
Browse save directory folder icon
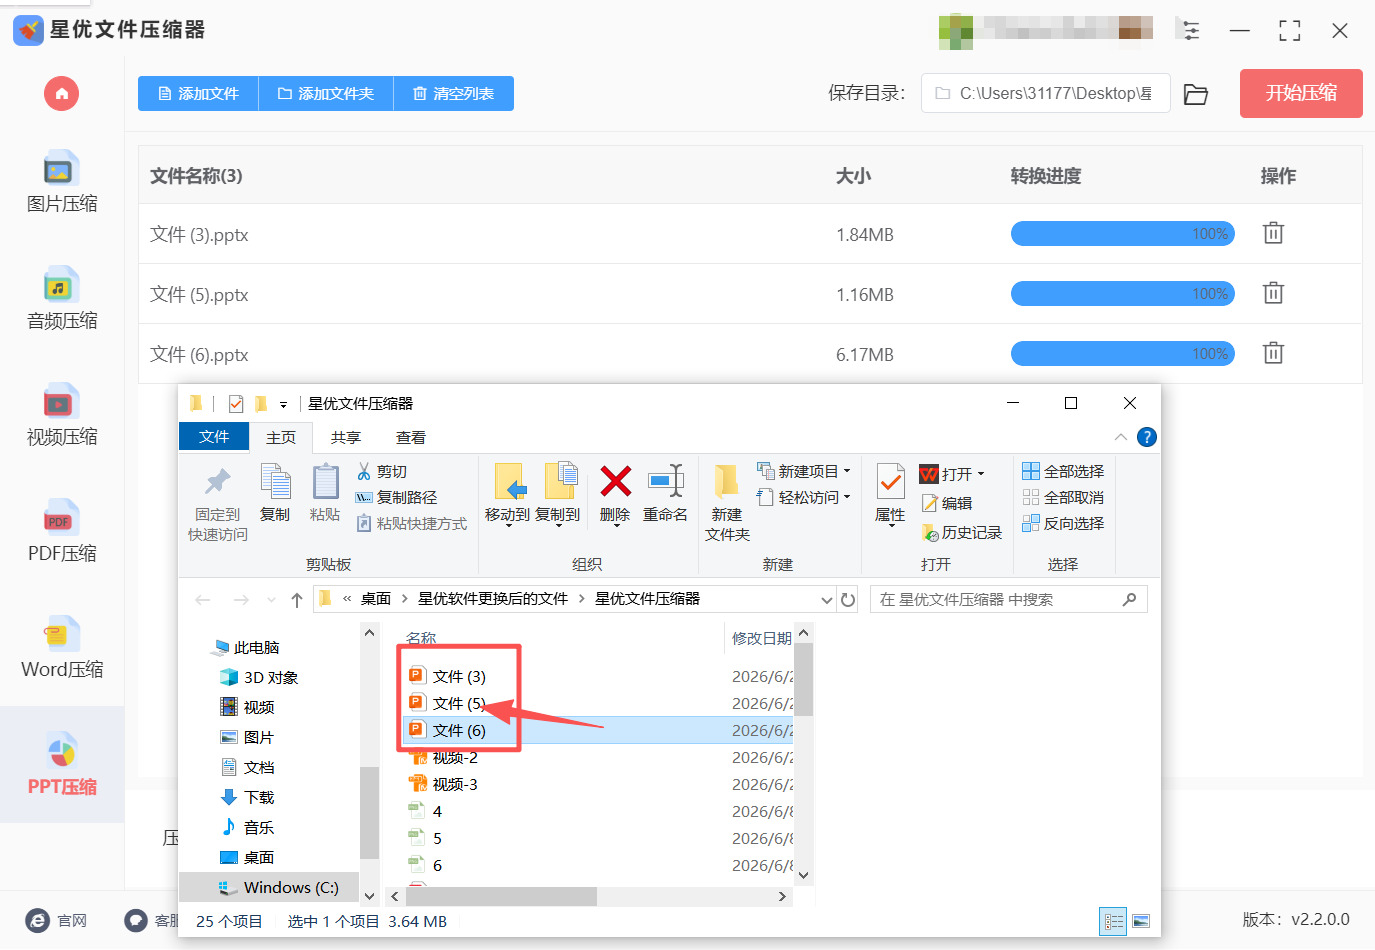coord(1196,94)
